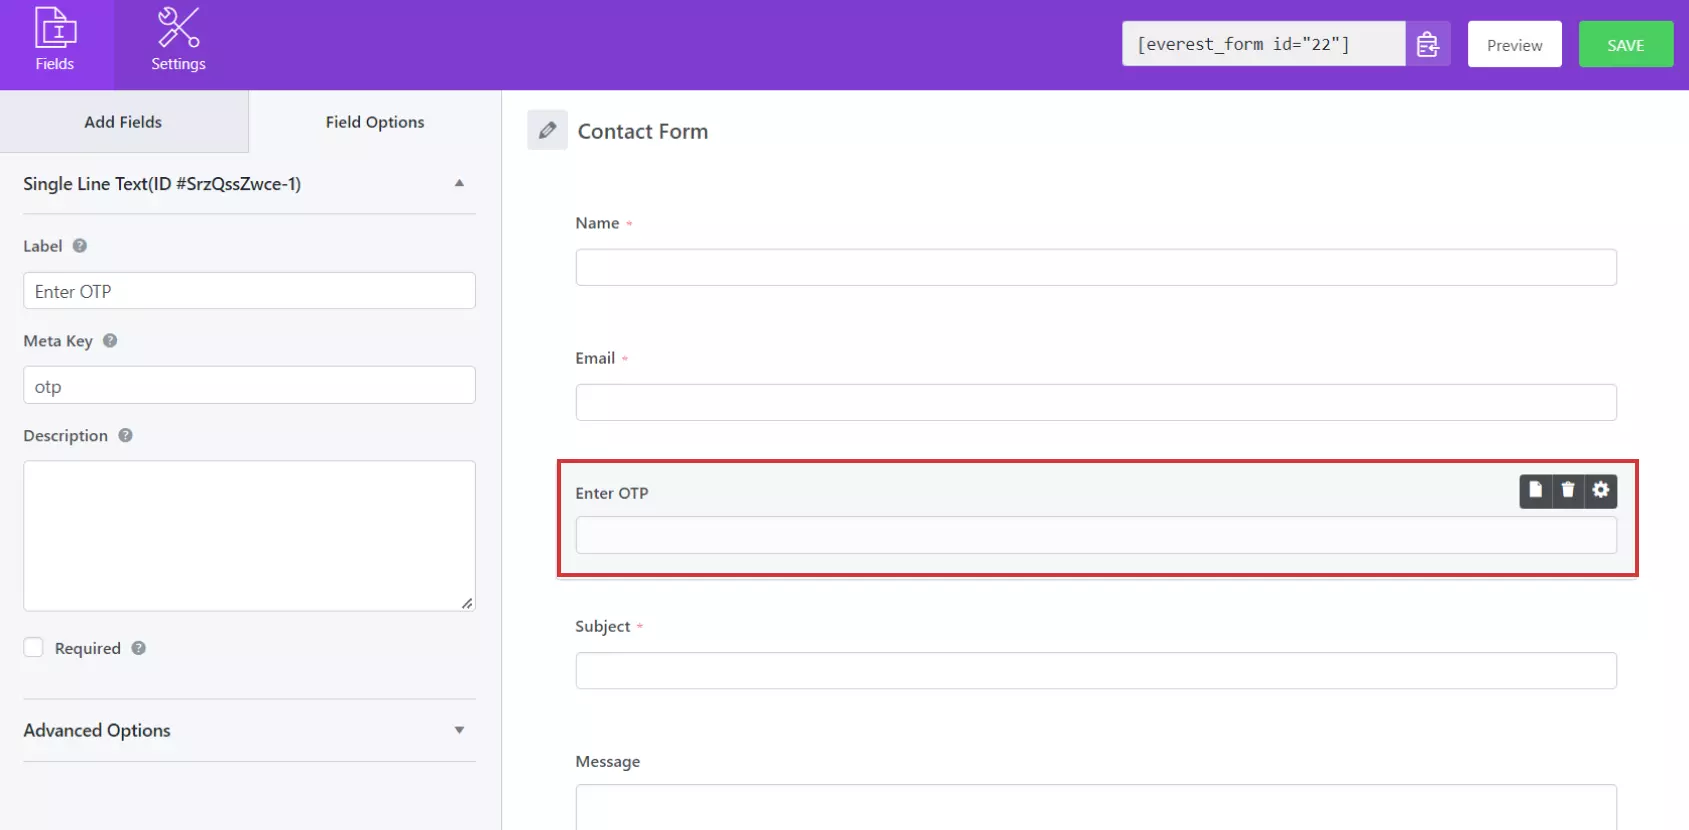Delete the Enter OTP field
1689x830 pixels.
[1568, 490]
